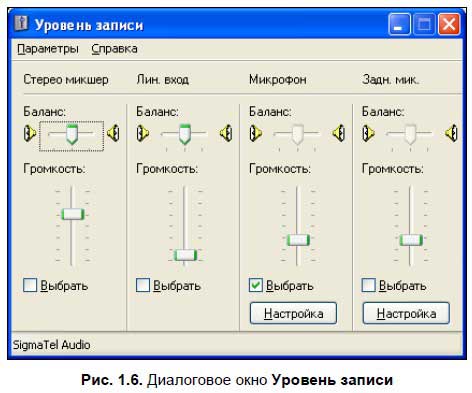Image resolution: width=472 pixels, height=393 pixels.
Task: Click right speaker icon in Лин. вход column
Action: coord(226,133)
